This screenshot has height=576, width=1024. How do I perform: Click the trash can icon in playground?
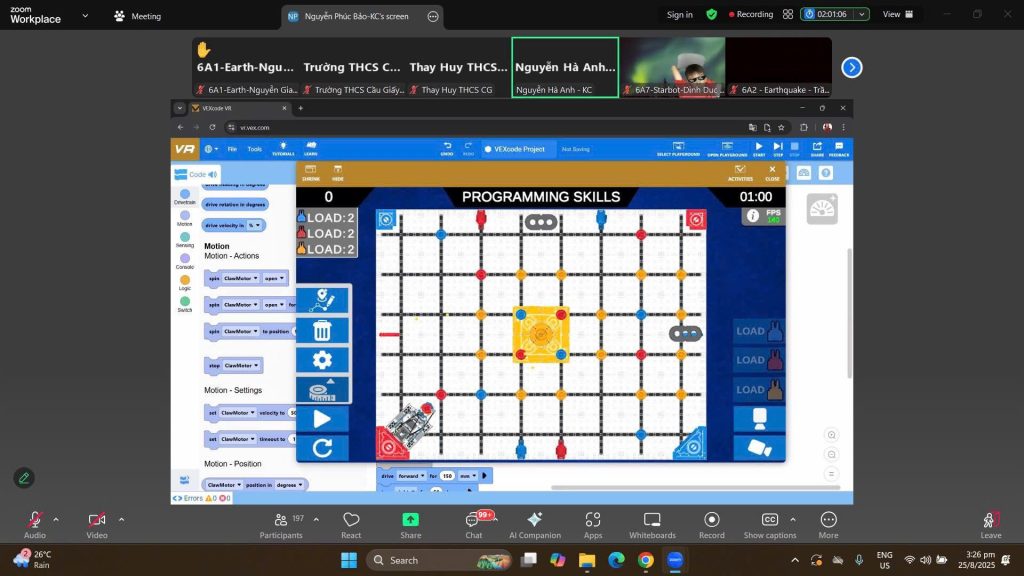323,330
